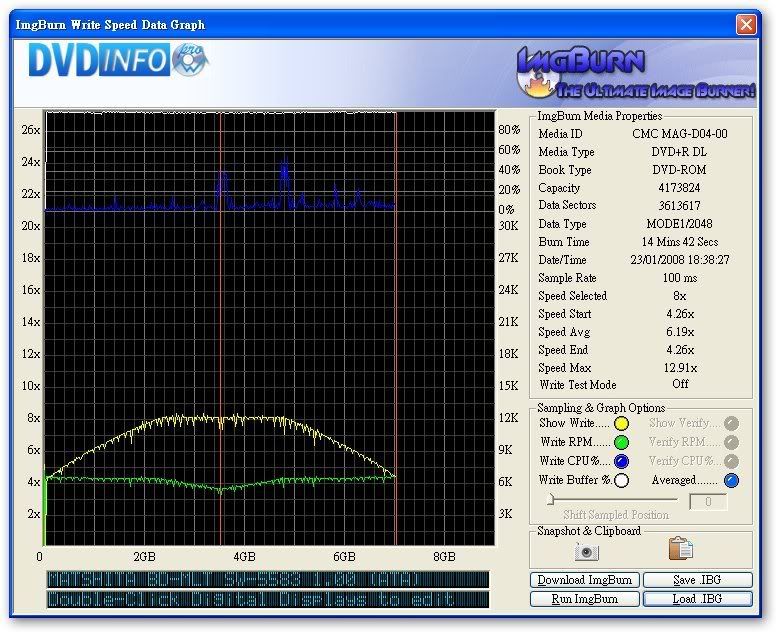The width and height of the screenshot is (776, 632).
Task: Click the Download ImgBurn button
Action: click(585, 580)
